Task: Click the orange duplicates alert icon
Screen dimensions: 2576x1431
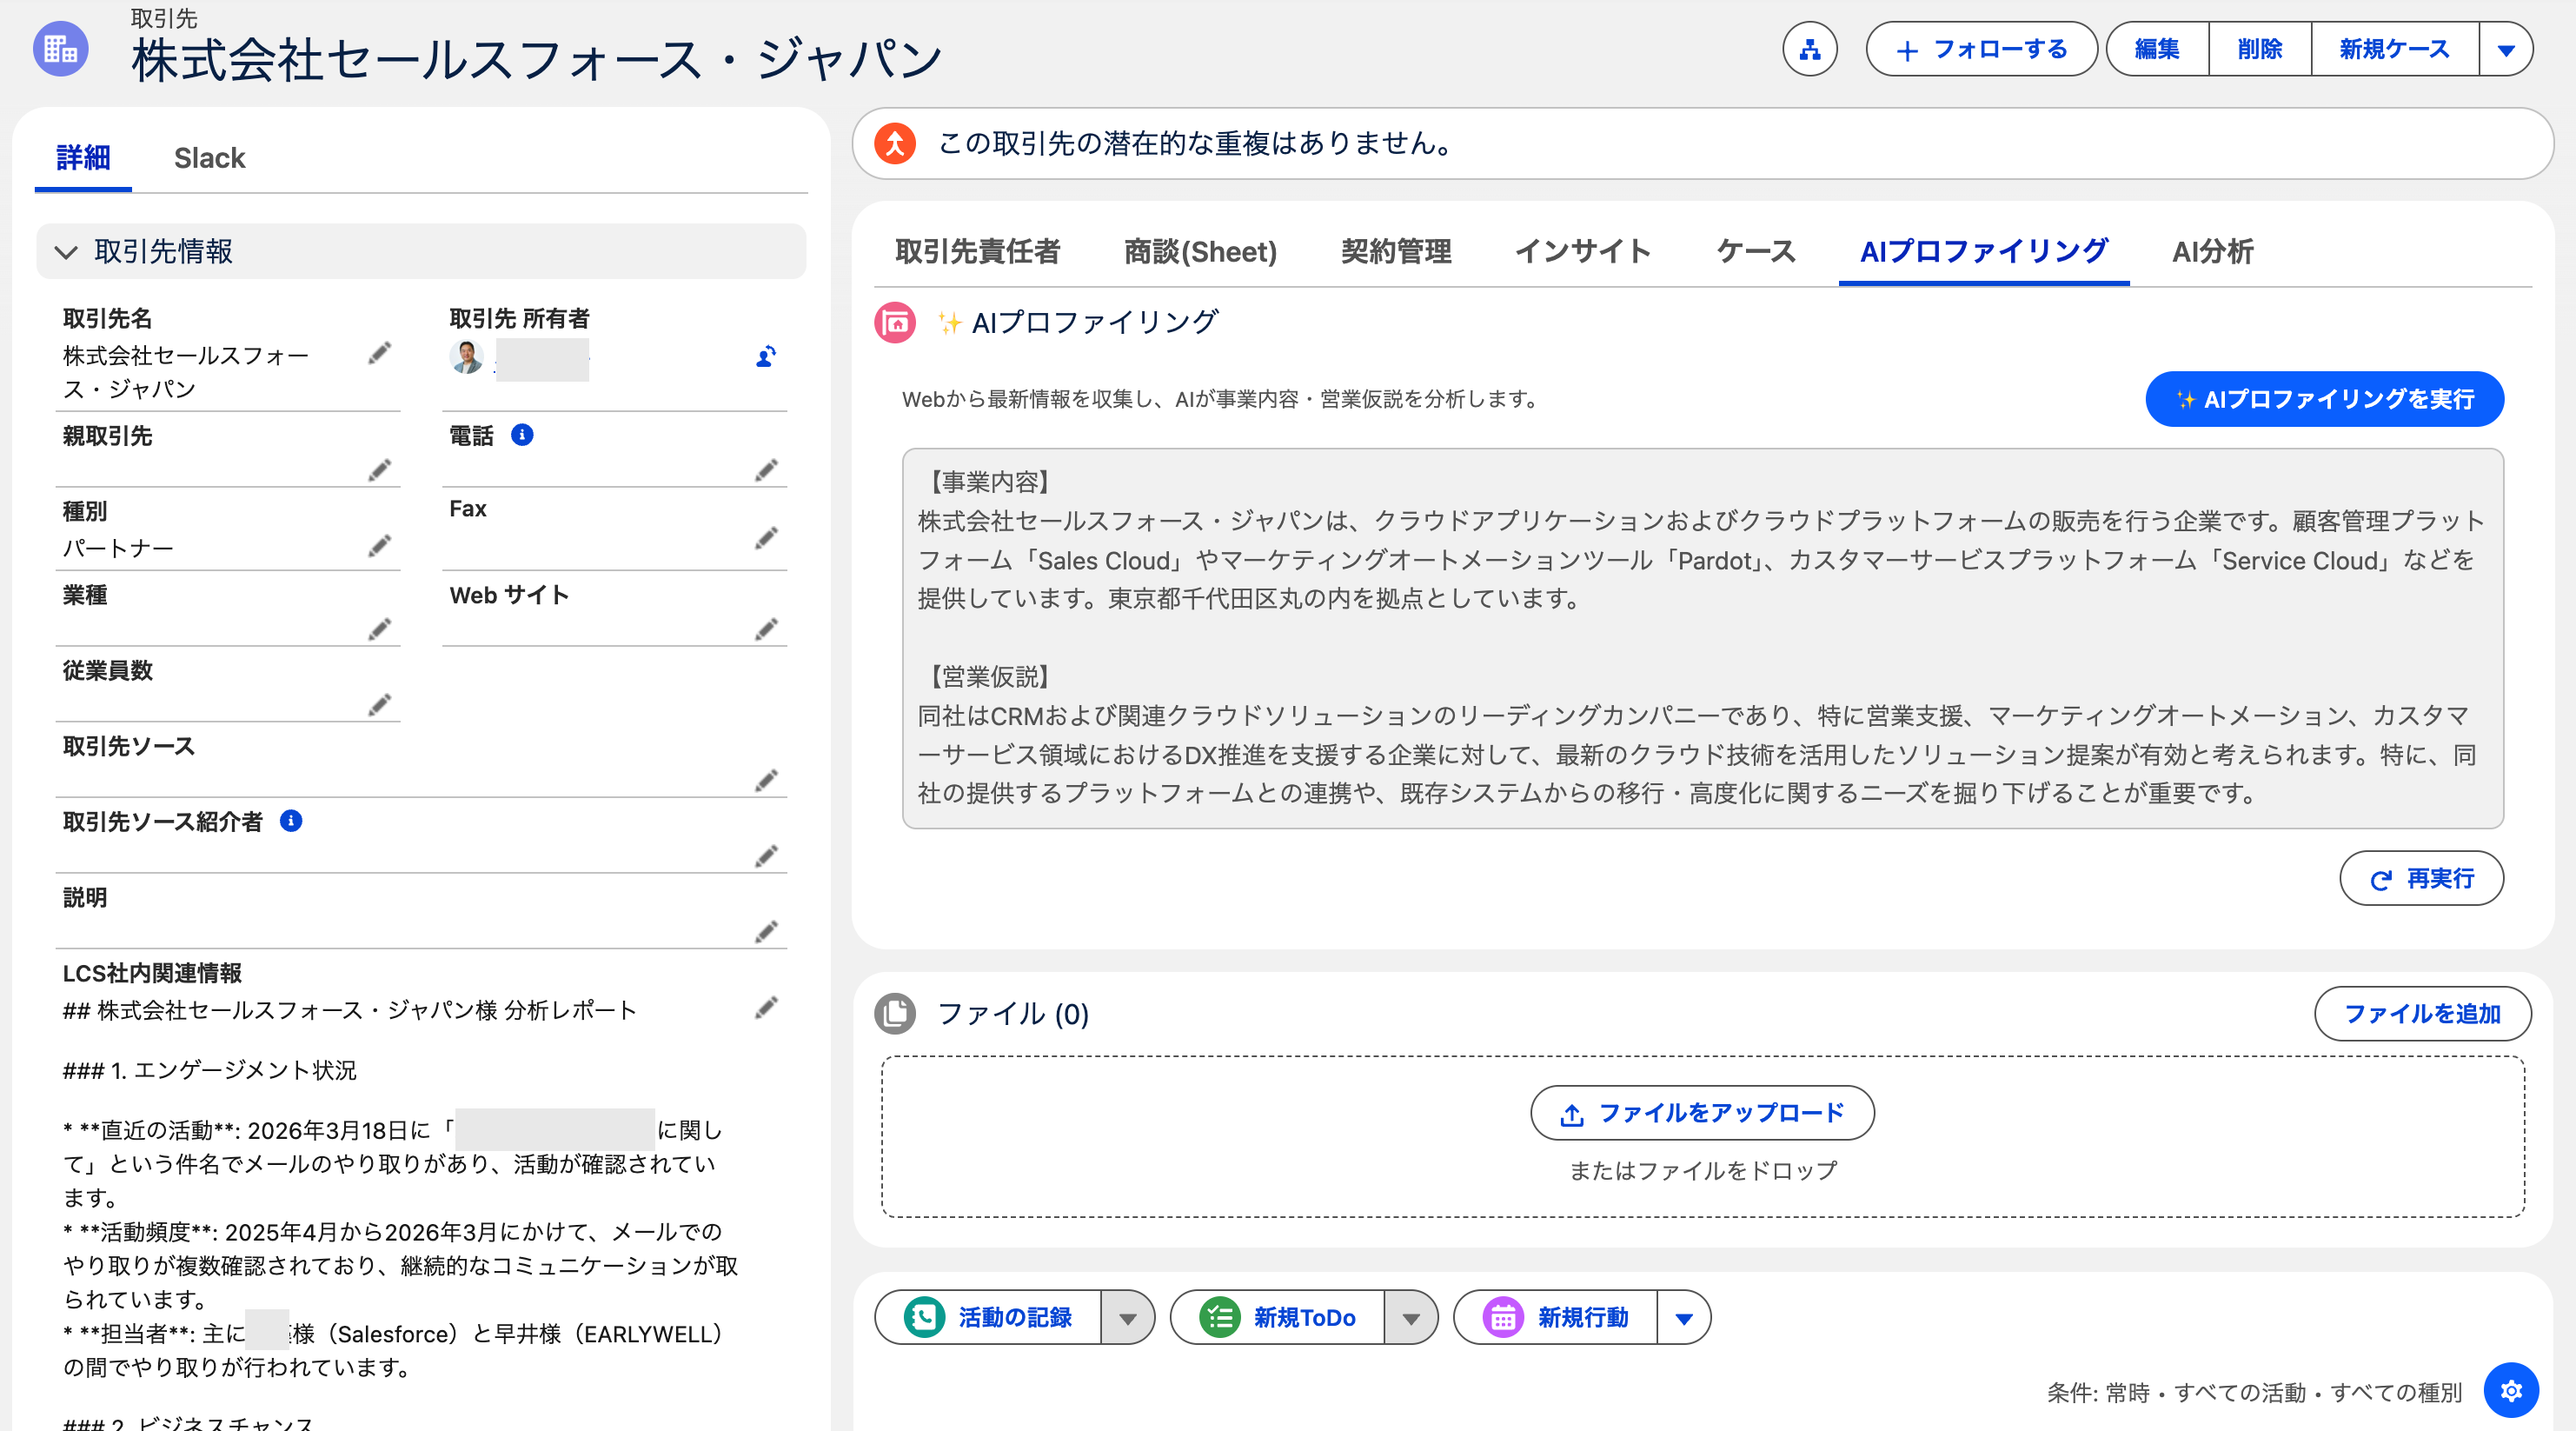Action: [x=896, y=143]
